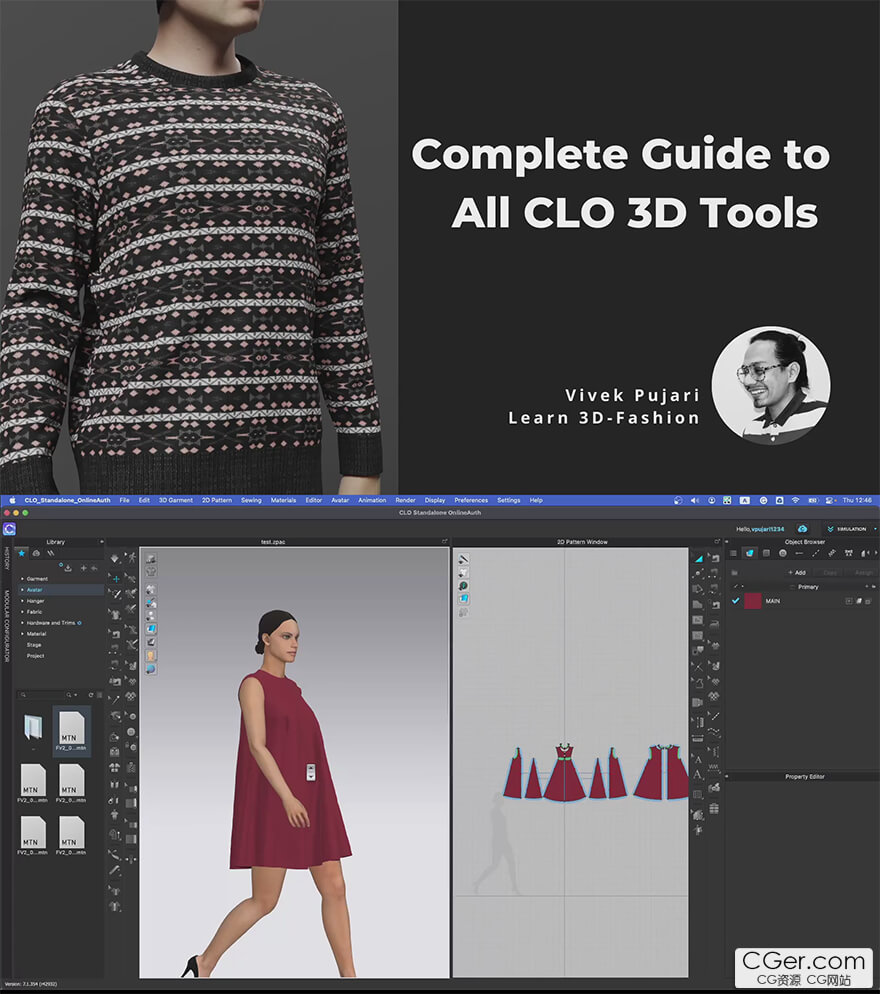Expand Hardware and Trims folder

23,623
